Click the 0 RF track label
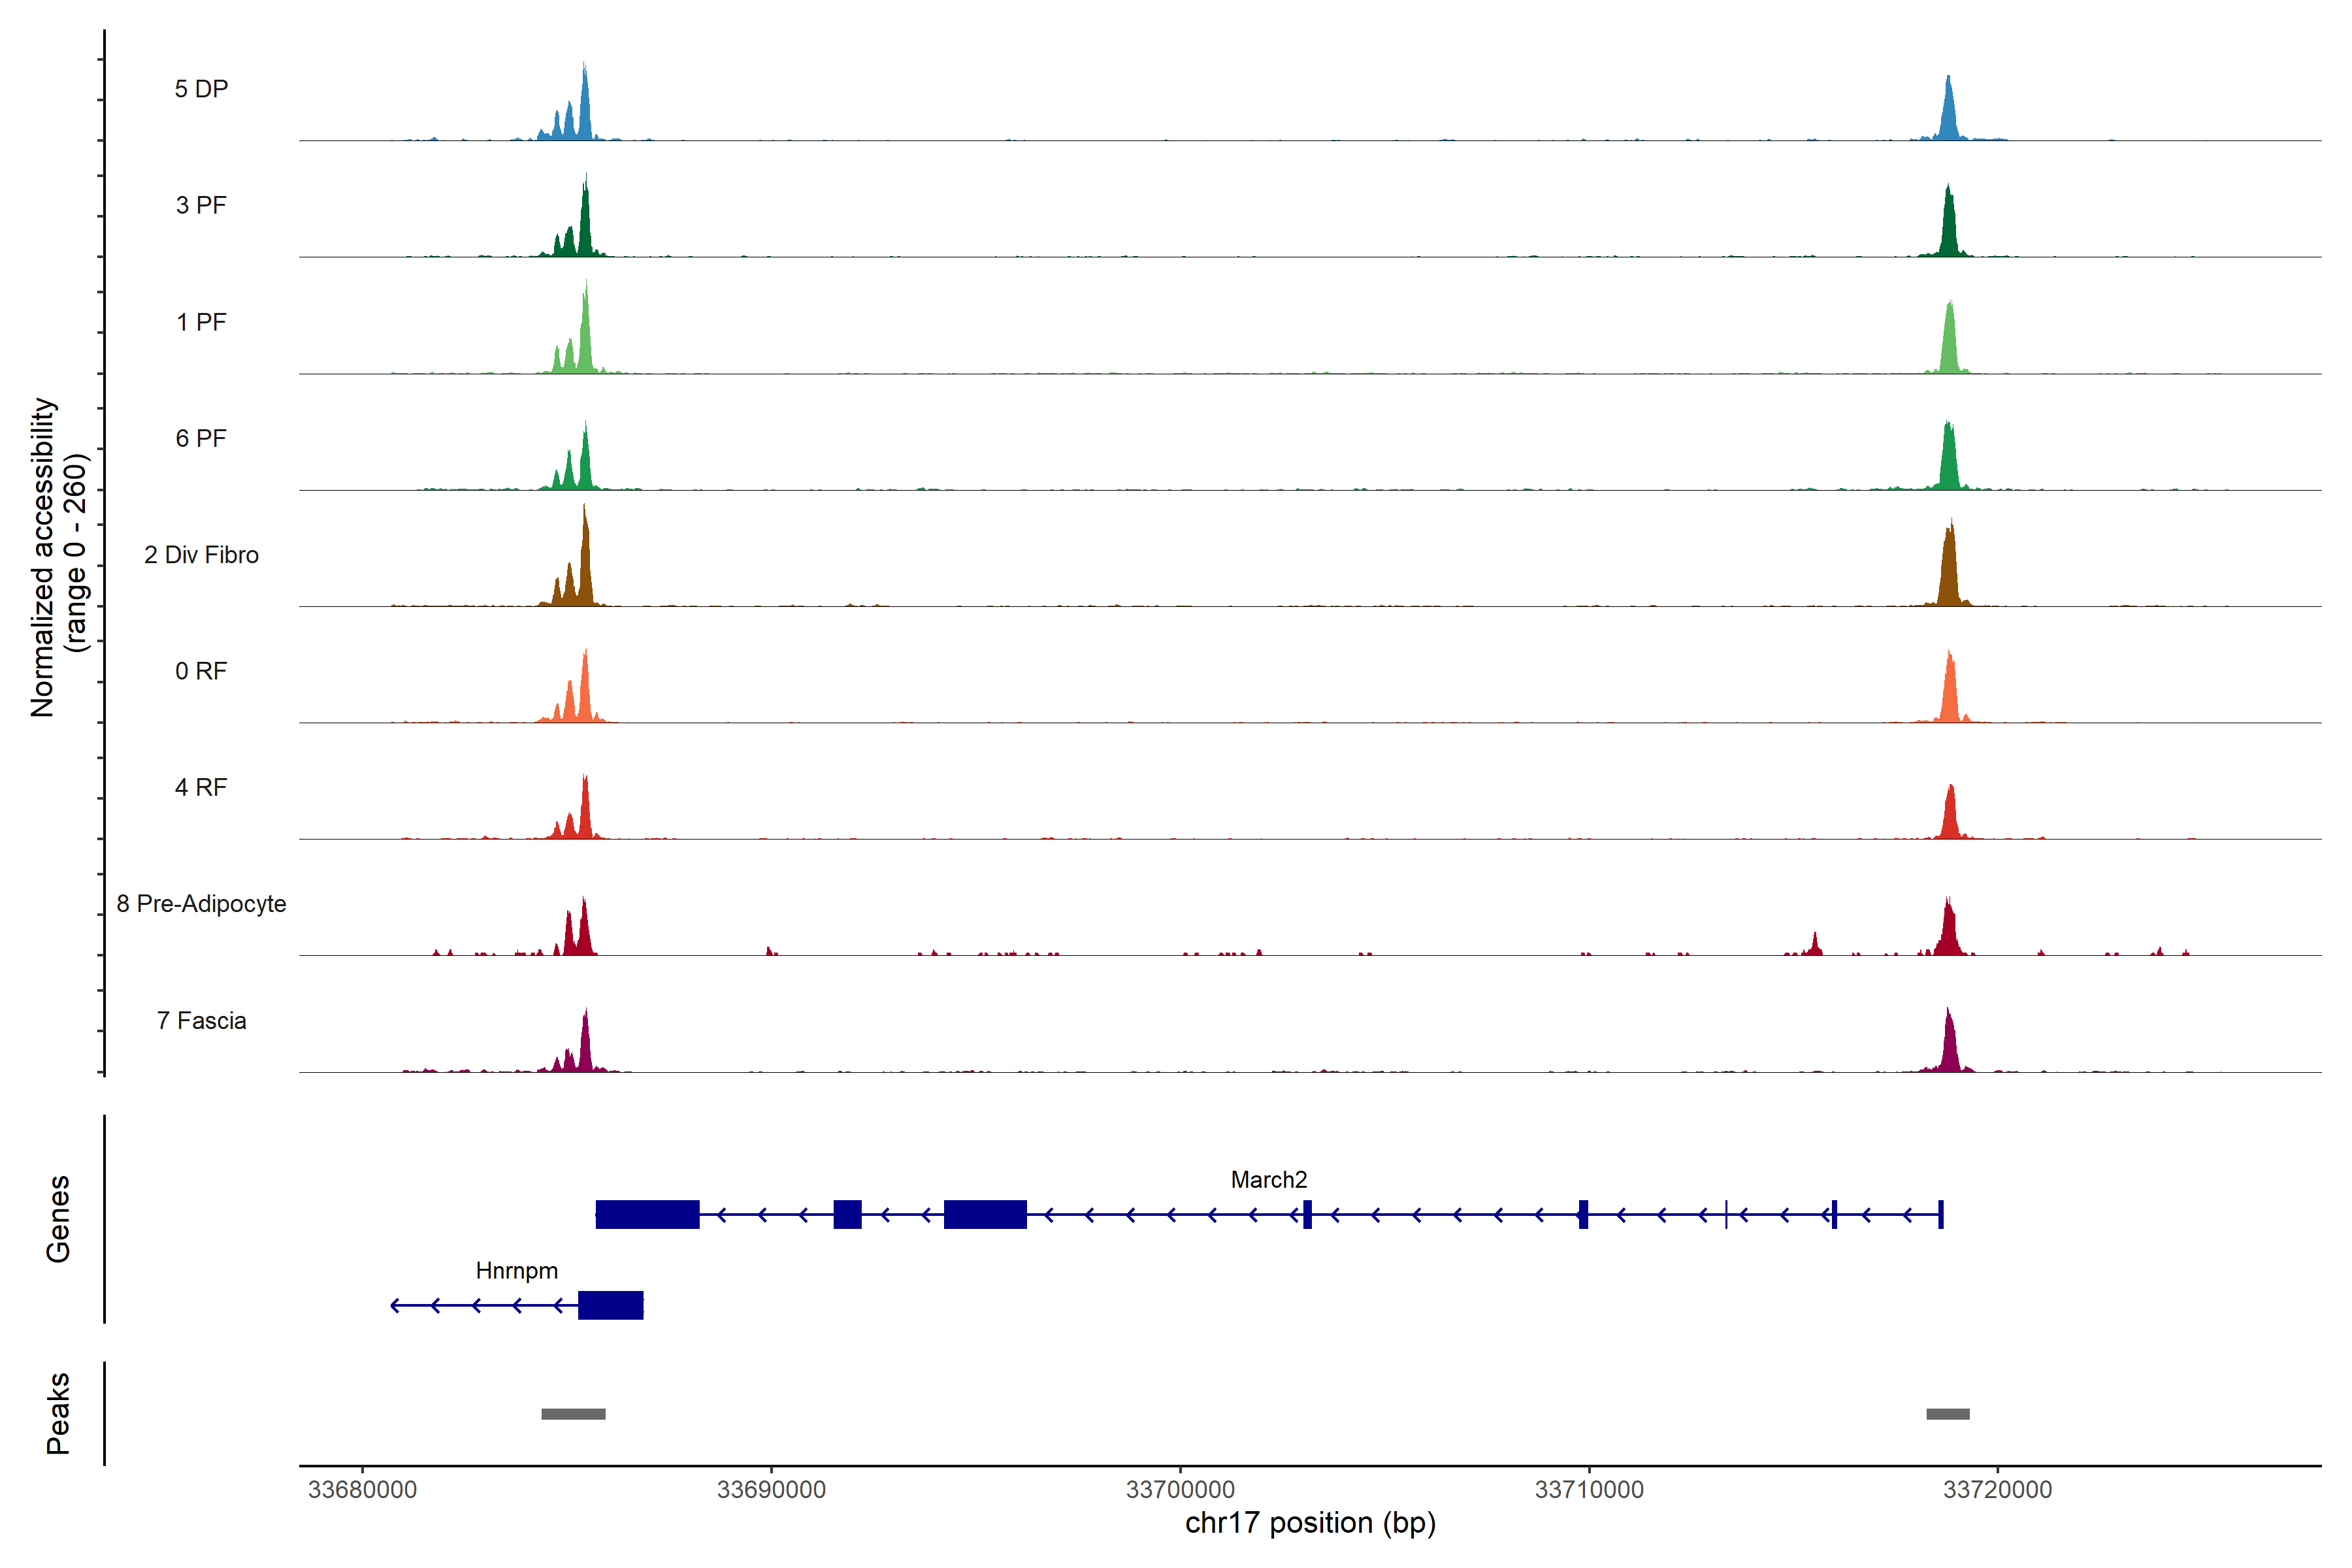 [x=201, y=671]
